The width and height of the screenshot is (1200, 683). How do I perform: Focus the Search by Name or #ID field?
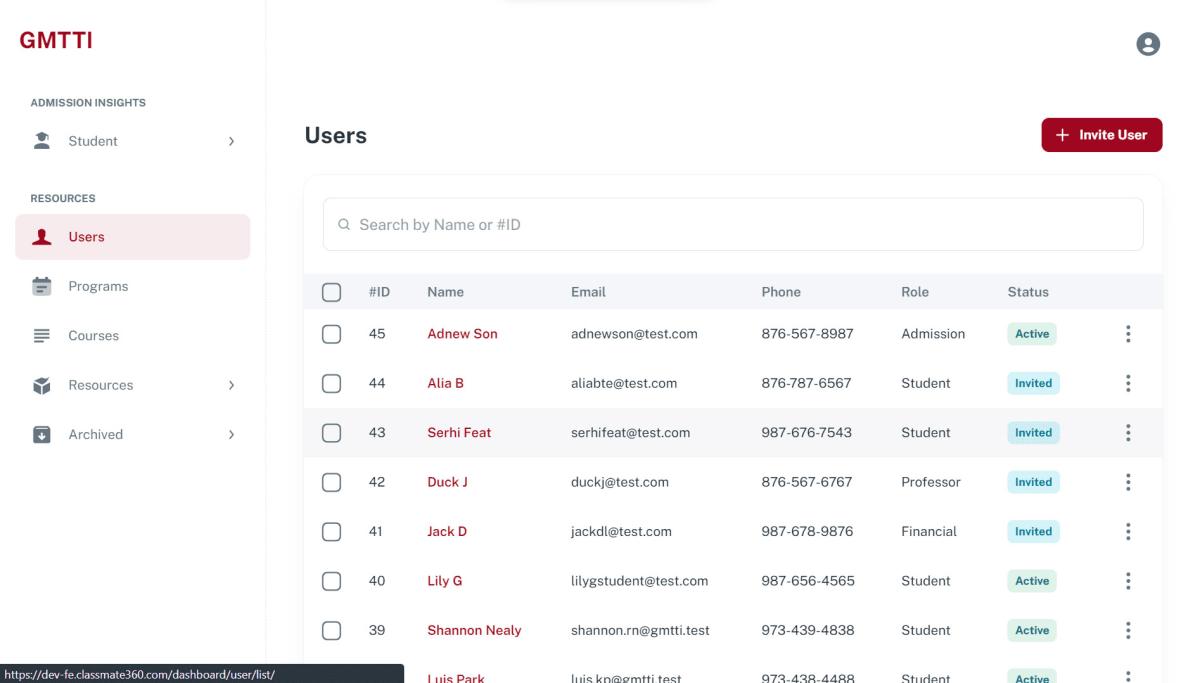732,225
